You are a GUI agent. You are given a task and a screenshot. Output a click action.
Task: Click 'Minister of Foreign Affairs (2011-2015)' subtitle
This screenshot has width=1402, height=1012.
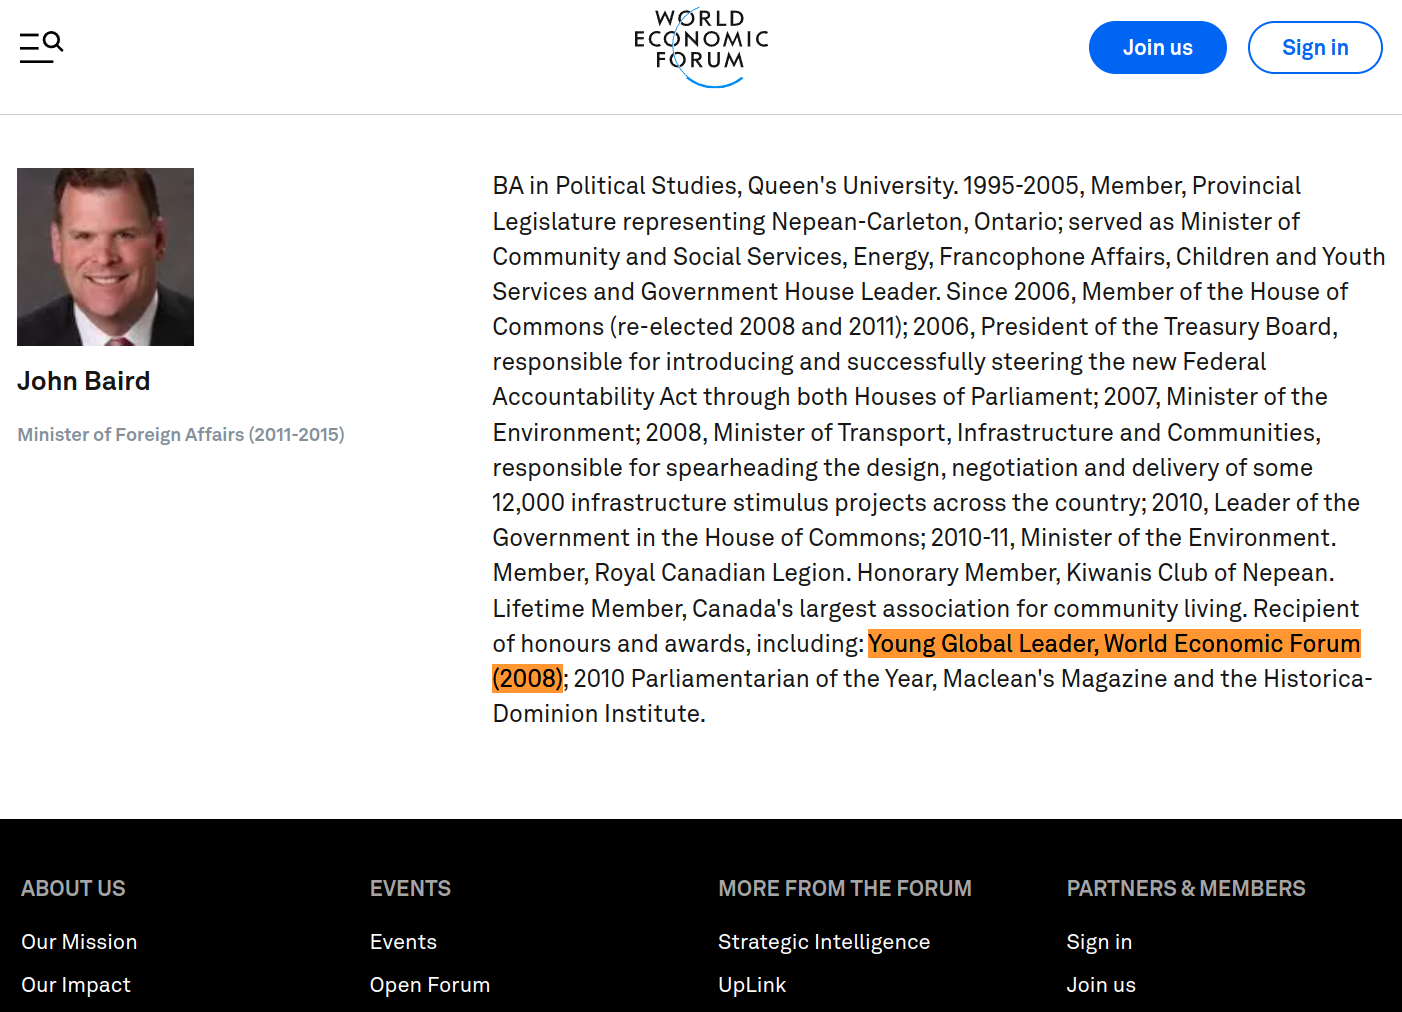181,435
